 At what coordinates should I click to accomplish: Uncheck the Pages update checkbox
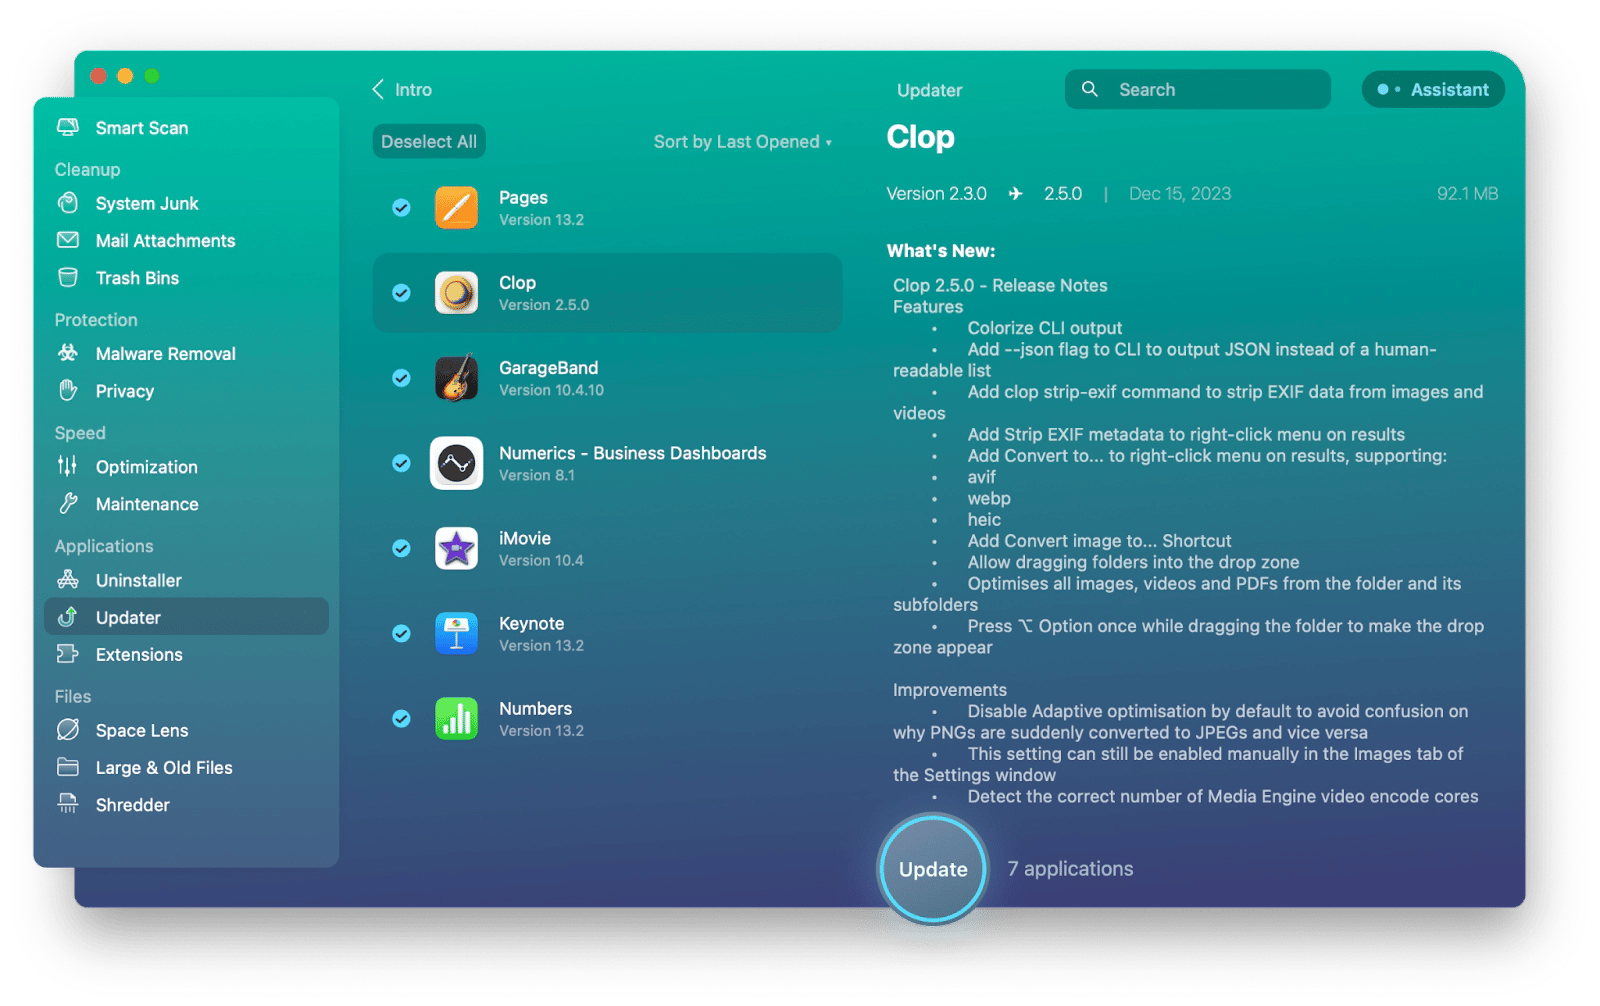pos(401,208)
